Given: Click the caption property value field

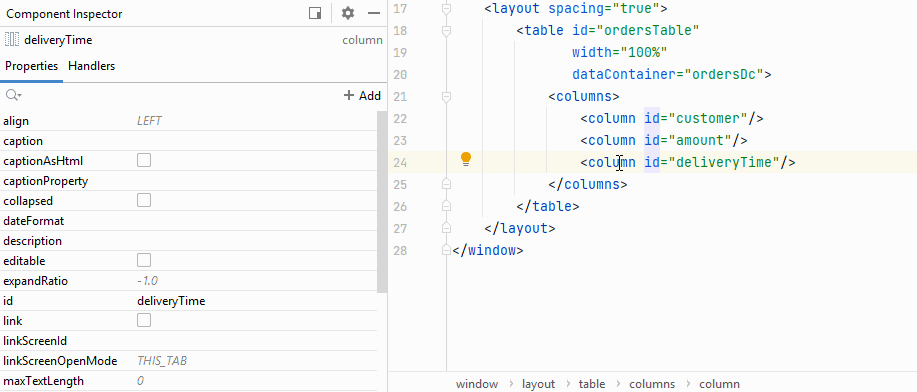Looking at the screenshot, I should pyautogui.click(x=256, y=141).
